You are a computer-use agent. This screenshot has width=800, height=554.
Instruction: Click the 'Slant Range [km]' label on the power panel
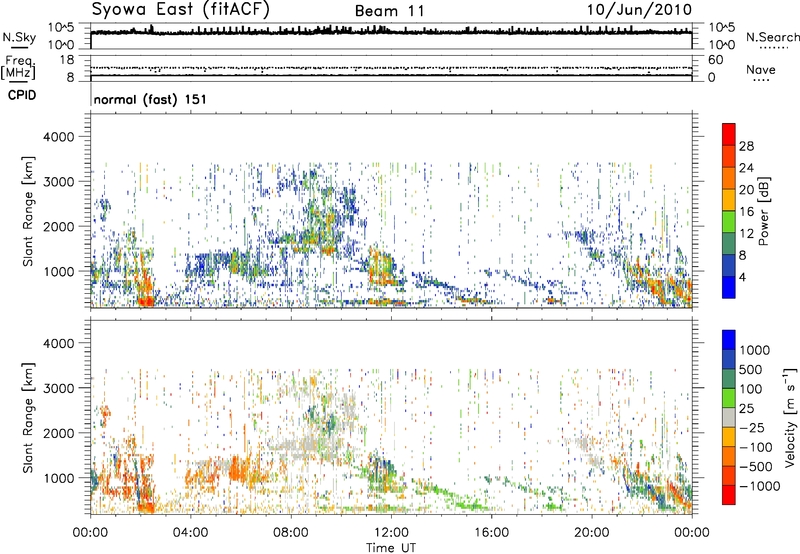pyautogui.click(x=28, y=211)
